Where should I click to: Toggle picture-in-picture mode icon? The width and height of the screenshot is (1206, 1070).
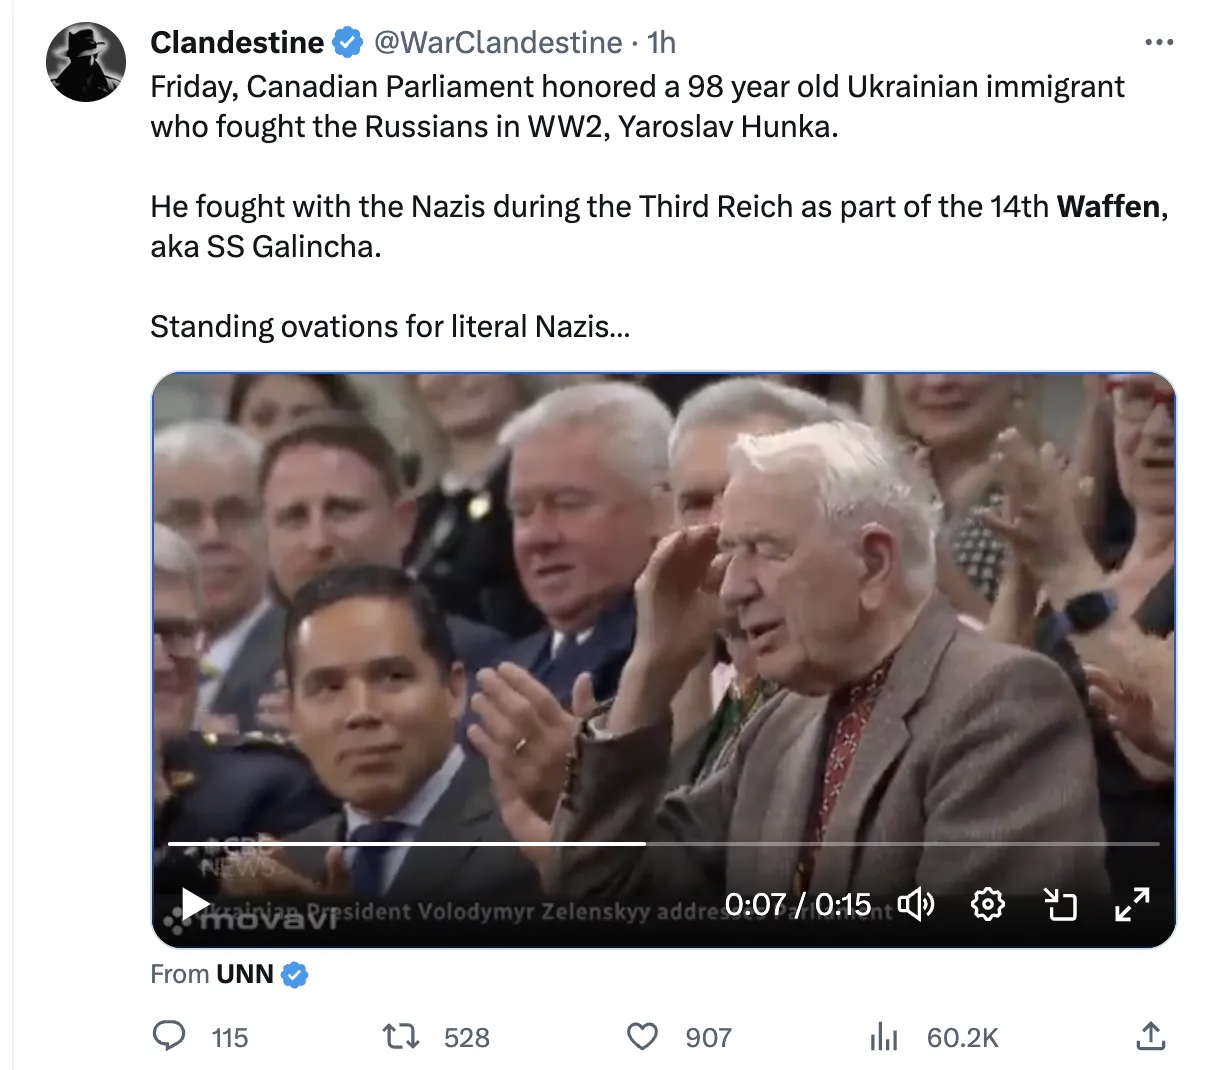1060,905
